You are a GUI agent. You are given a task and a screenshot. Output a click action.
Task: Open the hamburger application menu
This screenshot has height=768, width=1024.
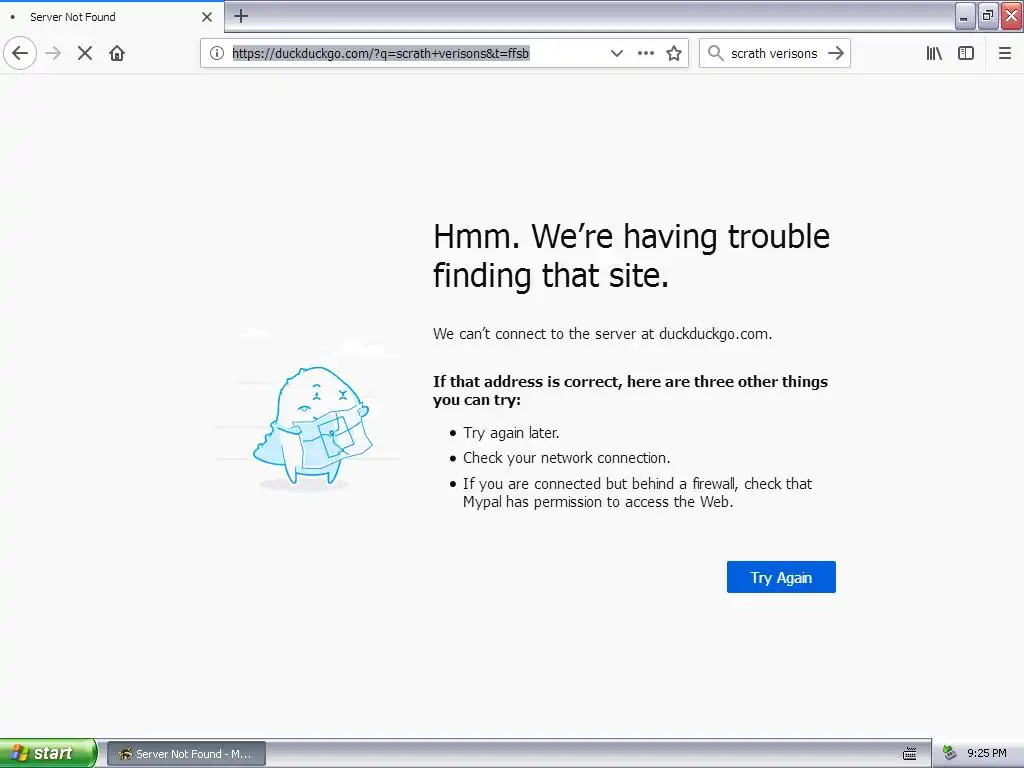[1005, 53]
